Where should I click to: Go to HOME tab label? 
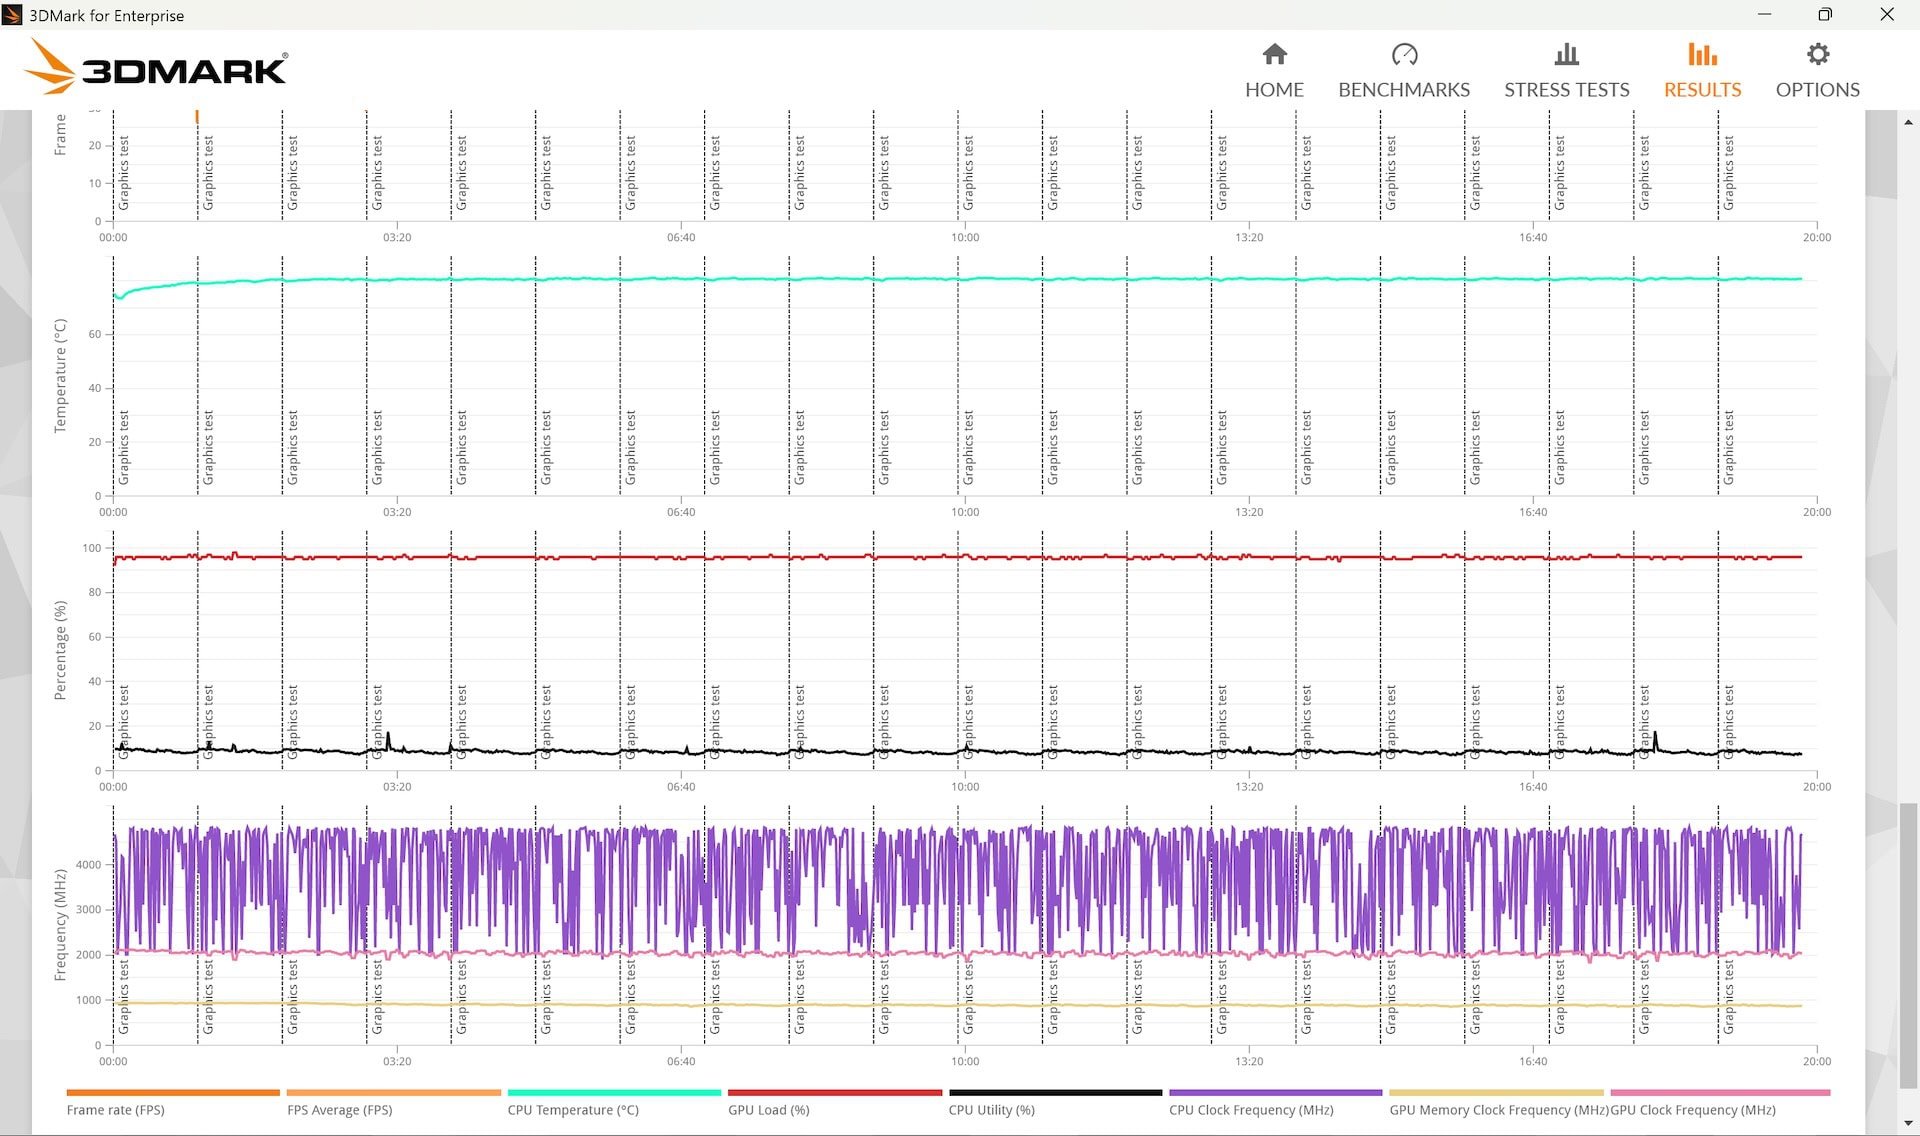1274,90
